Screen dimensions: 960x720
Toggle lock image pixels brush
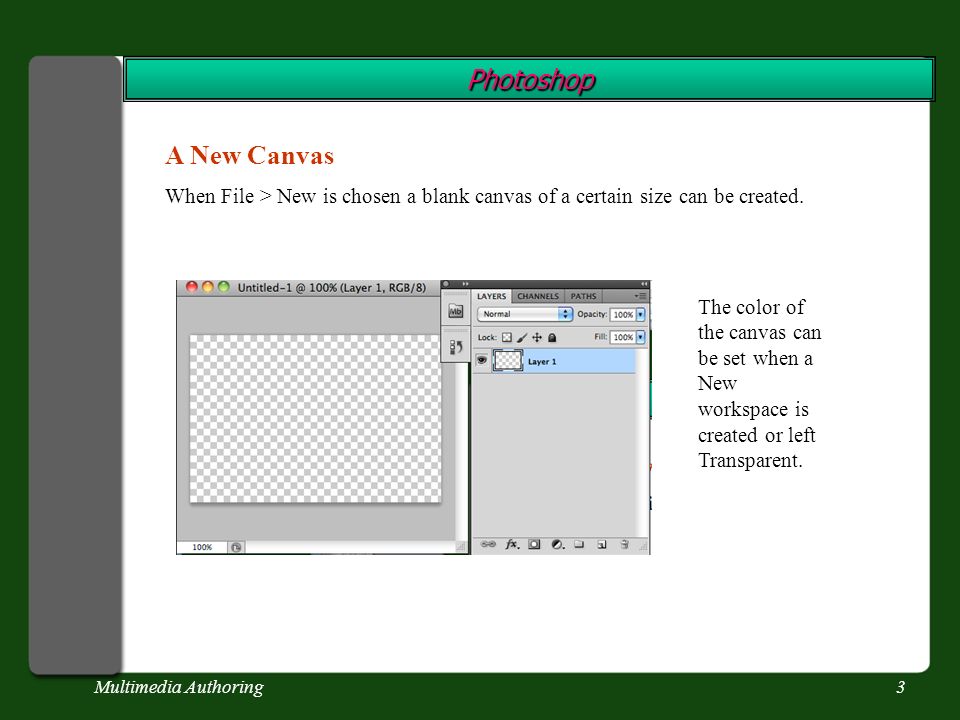[522, 337]
